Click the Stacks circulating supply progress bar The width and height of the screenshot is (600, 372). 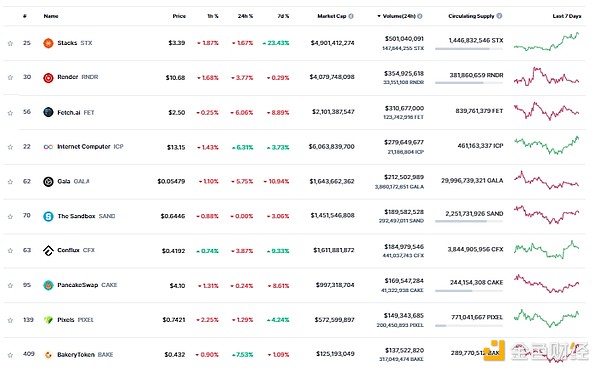[x=469, y=49]
